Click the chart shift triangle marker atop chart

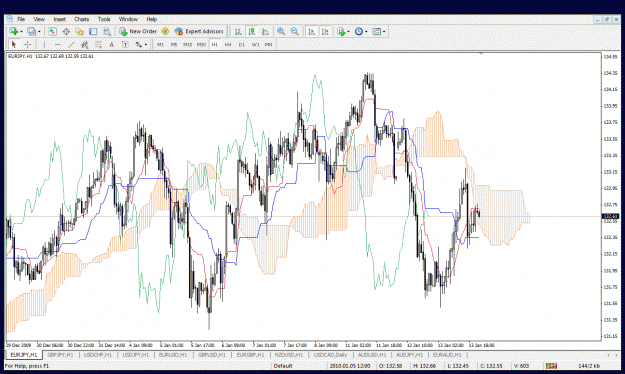coord(481,53)
